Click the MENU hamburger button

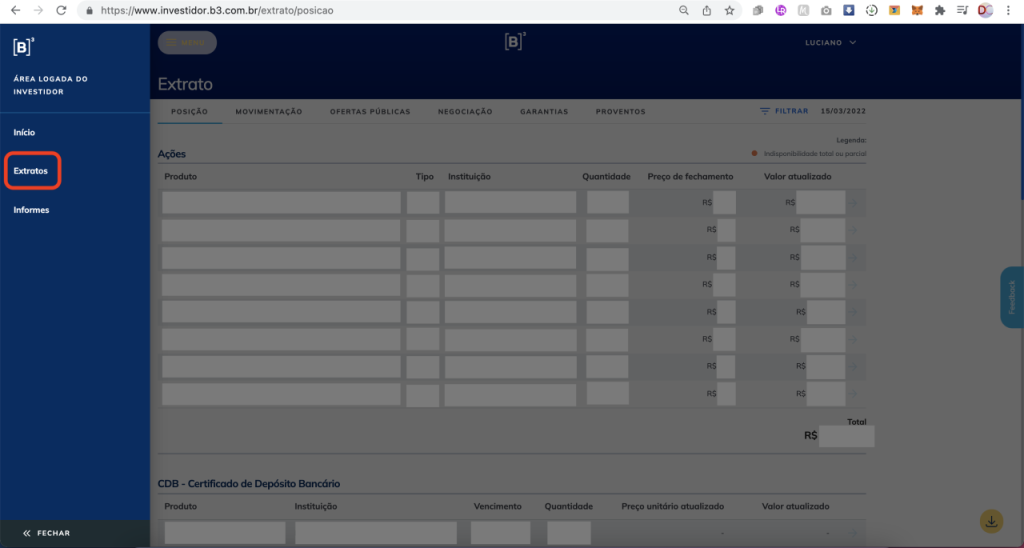point(187,42)
